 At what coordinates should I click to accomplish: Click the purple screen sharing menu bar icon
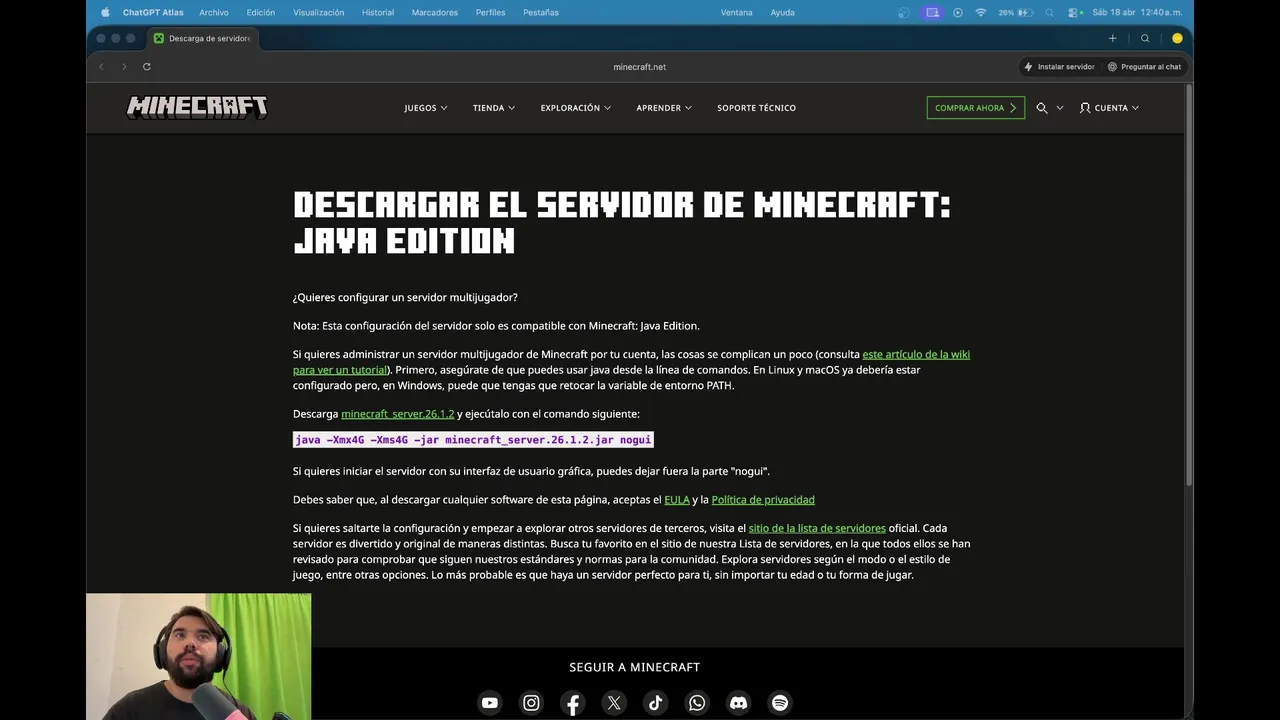click(932, 12)
